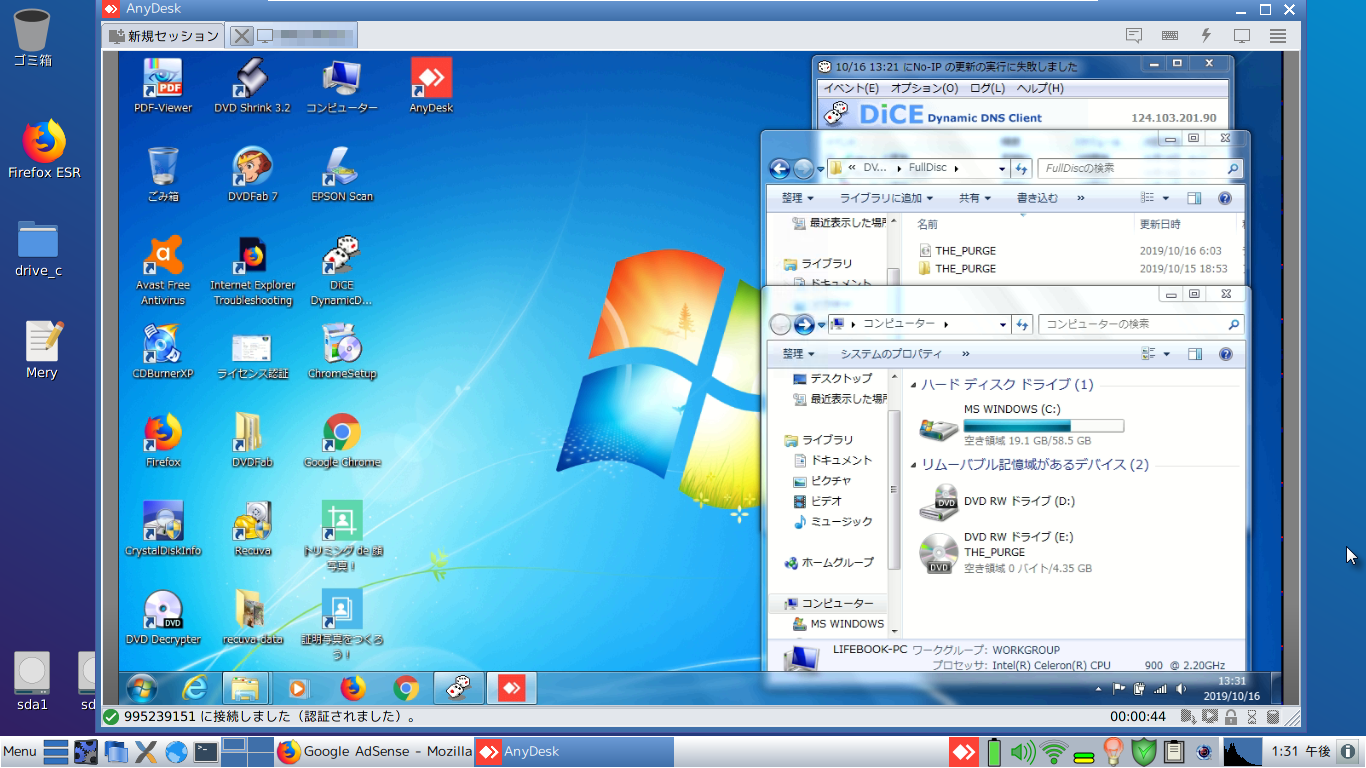The width and height of the screenshot is (1366, 768).
Task: Select CDBurnerXP desktop icon
Action: (x=163, y=352)
